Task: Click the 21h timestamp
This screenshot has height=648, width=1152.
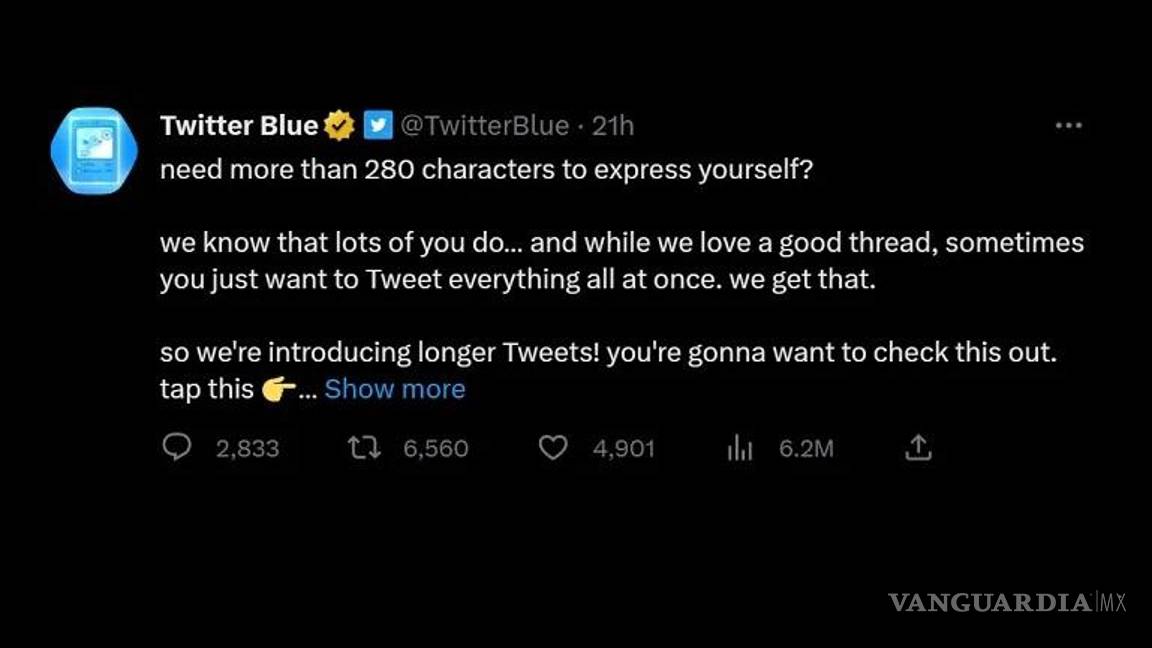Action: click(613, 126)
